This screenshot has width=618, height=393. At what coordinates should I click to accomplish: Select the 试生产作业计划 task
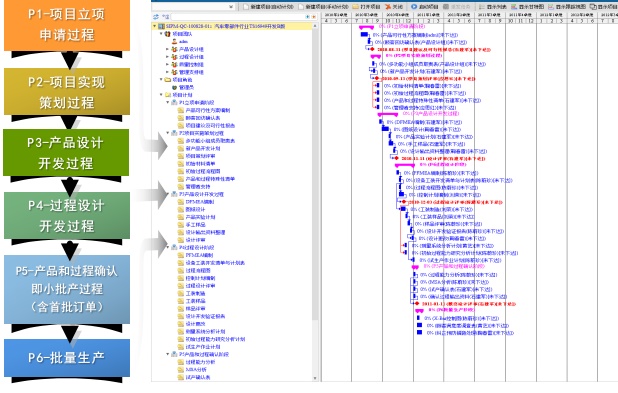[199, 347]
